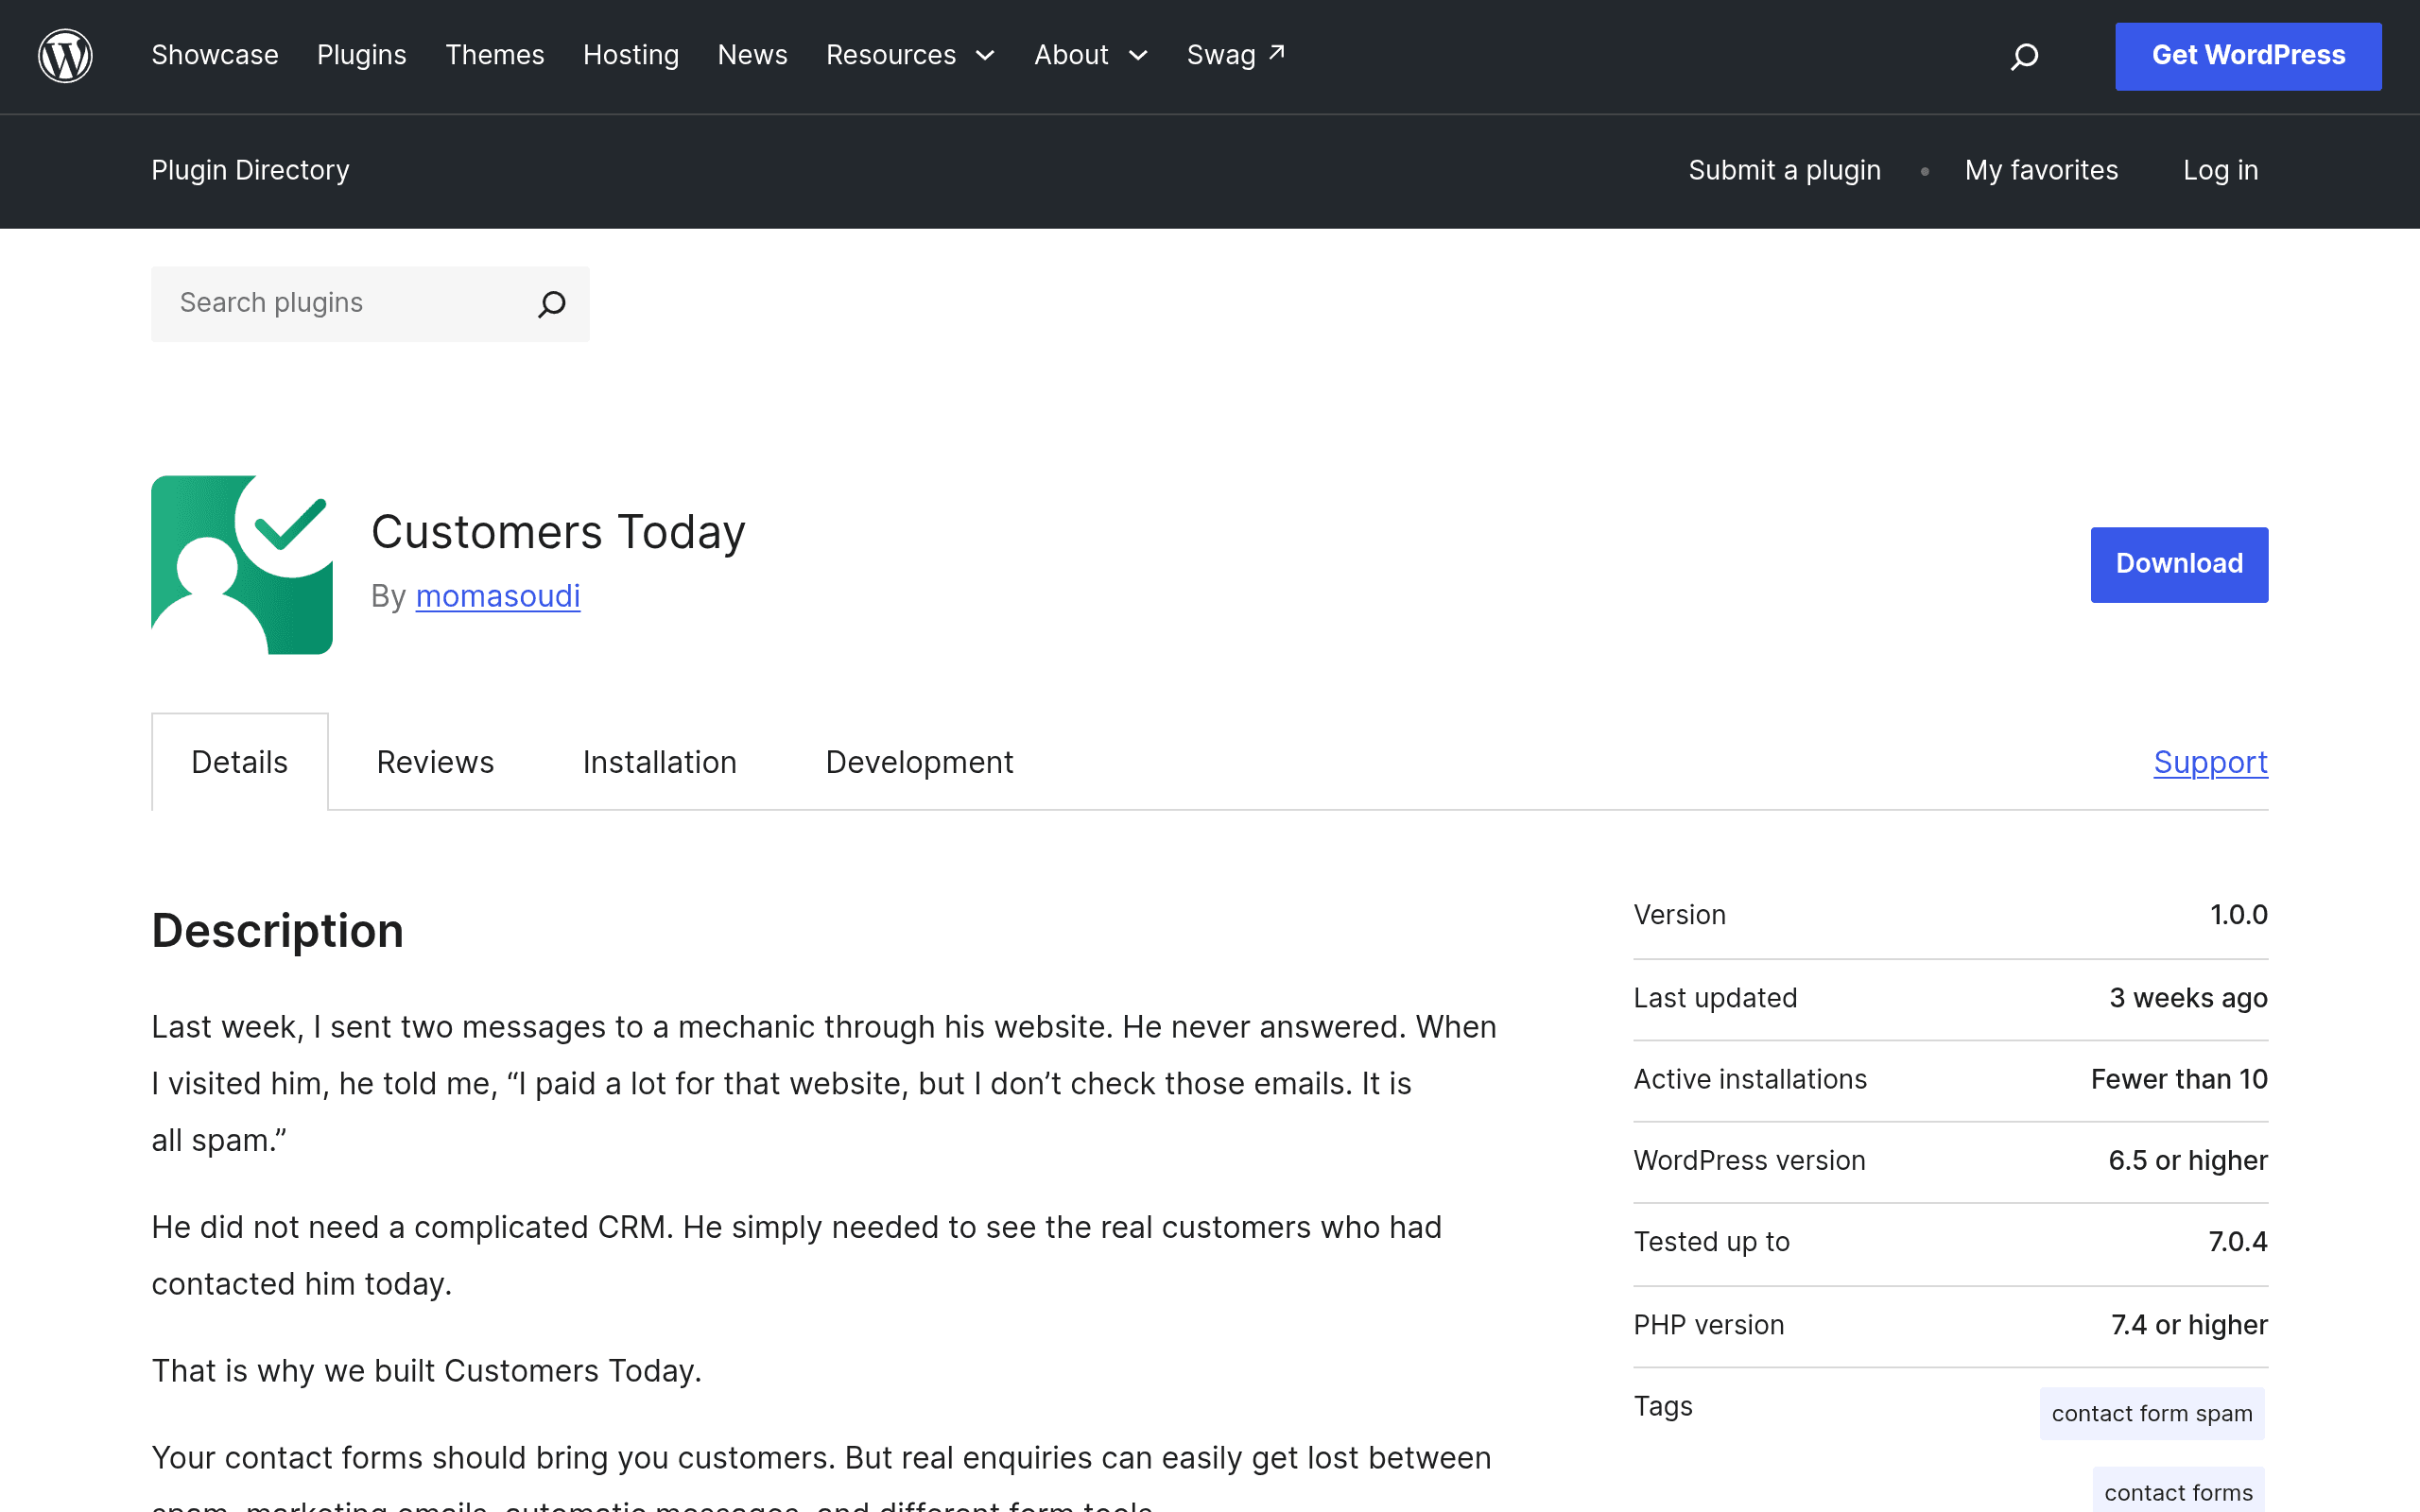Screen dimensions: 2420x1512
Task: Click the '3 weeks ago' value
Action: [2189, 998]
